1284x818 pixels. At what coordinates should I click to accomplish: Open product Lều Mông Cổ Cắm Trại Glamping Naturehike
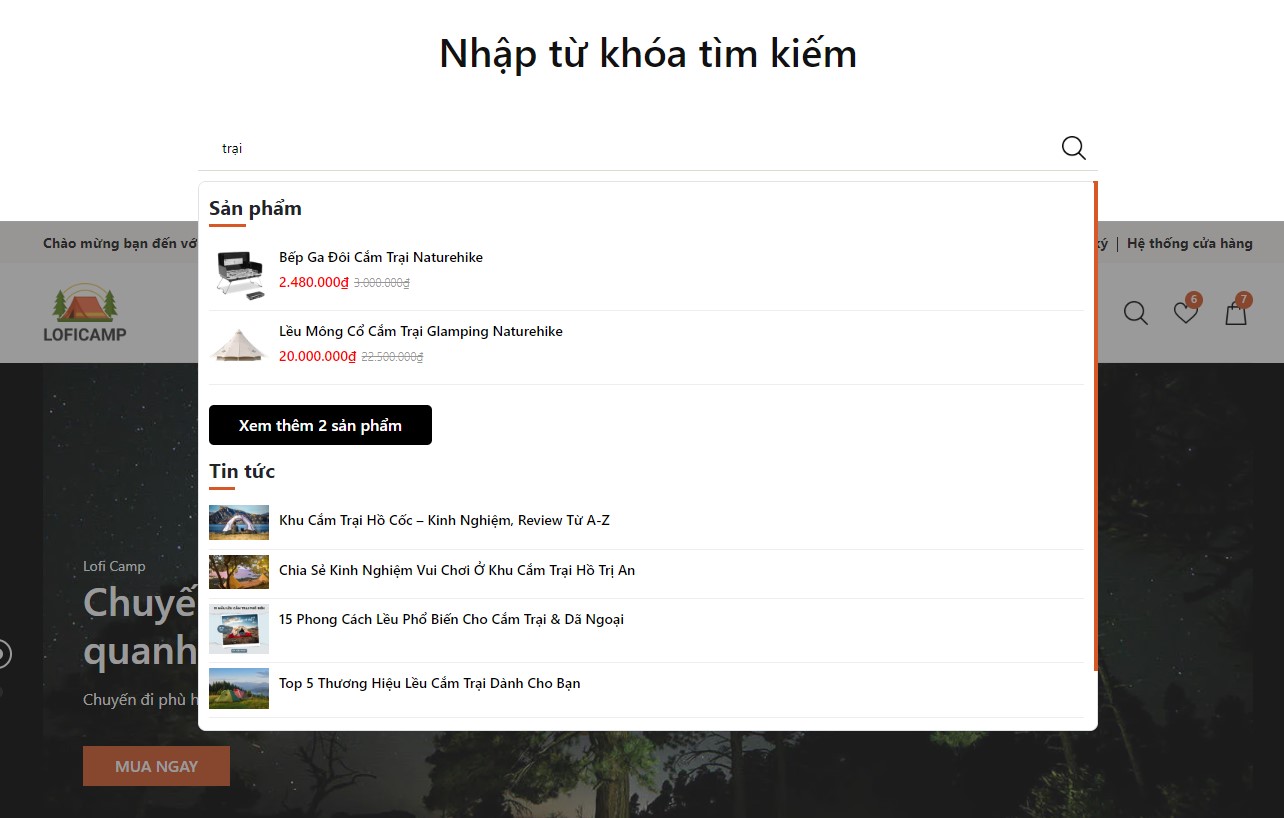click(x=421, y=331)
